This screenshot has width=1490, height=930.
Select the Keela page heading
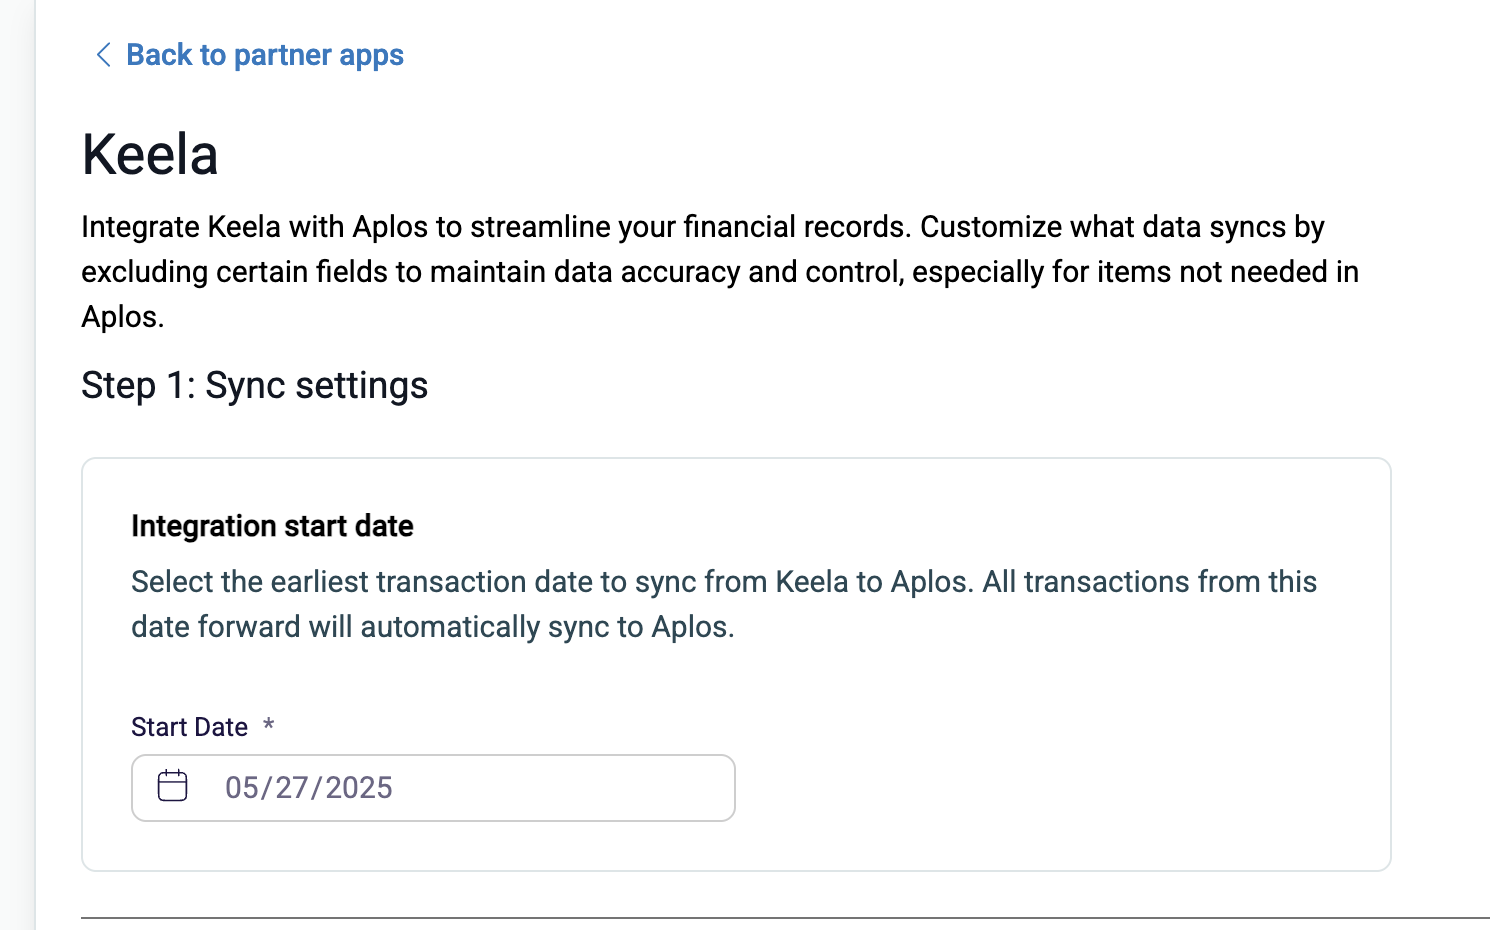150,155
